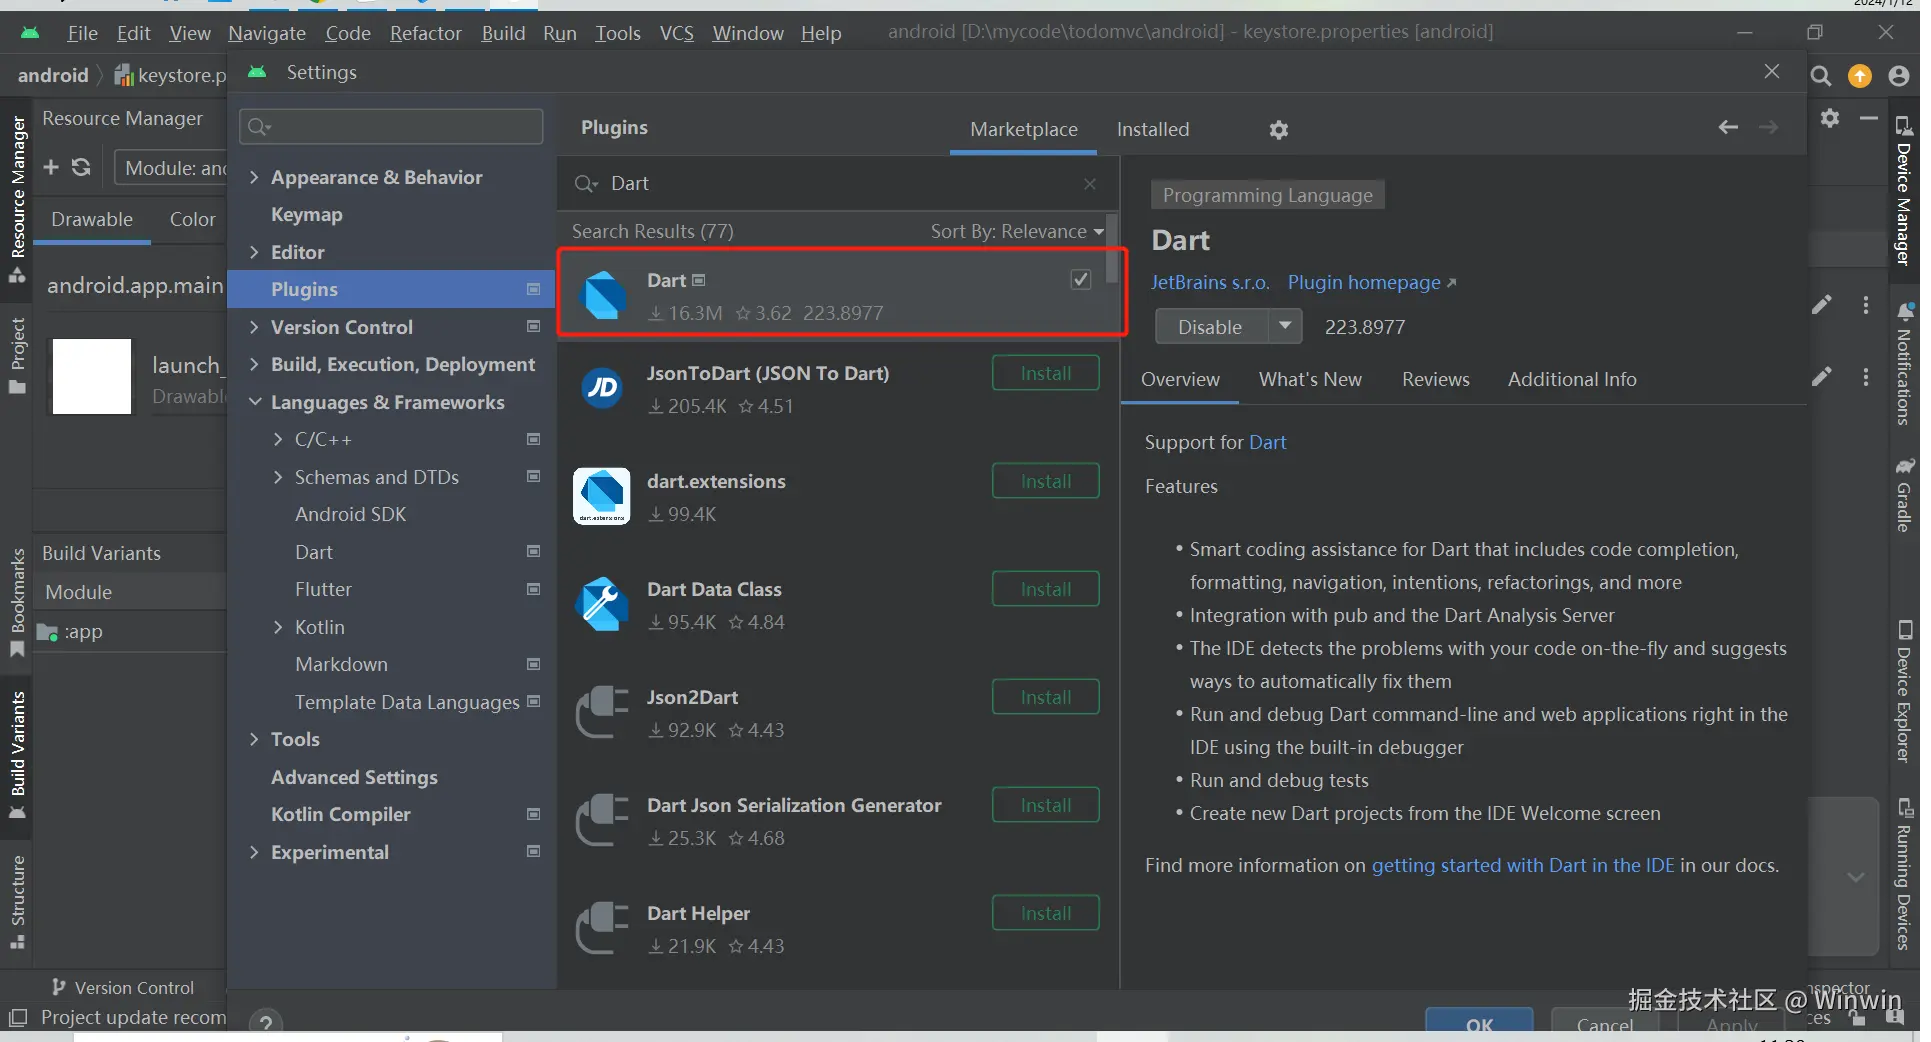Screen dimensions: 1931x1042
Task: Open the Gradle tool window
Action: [1904, 495]
